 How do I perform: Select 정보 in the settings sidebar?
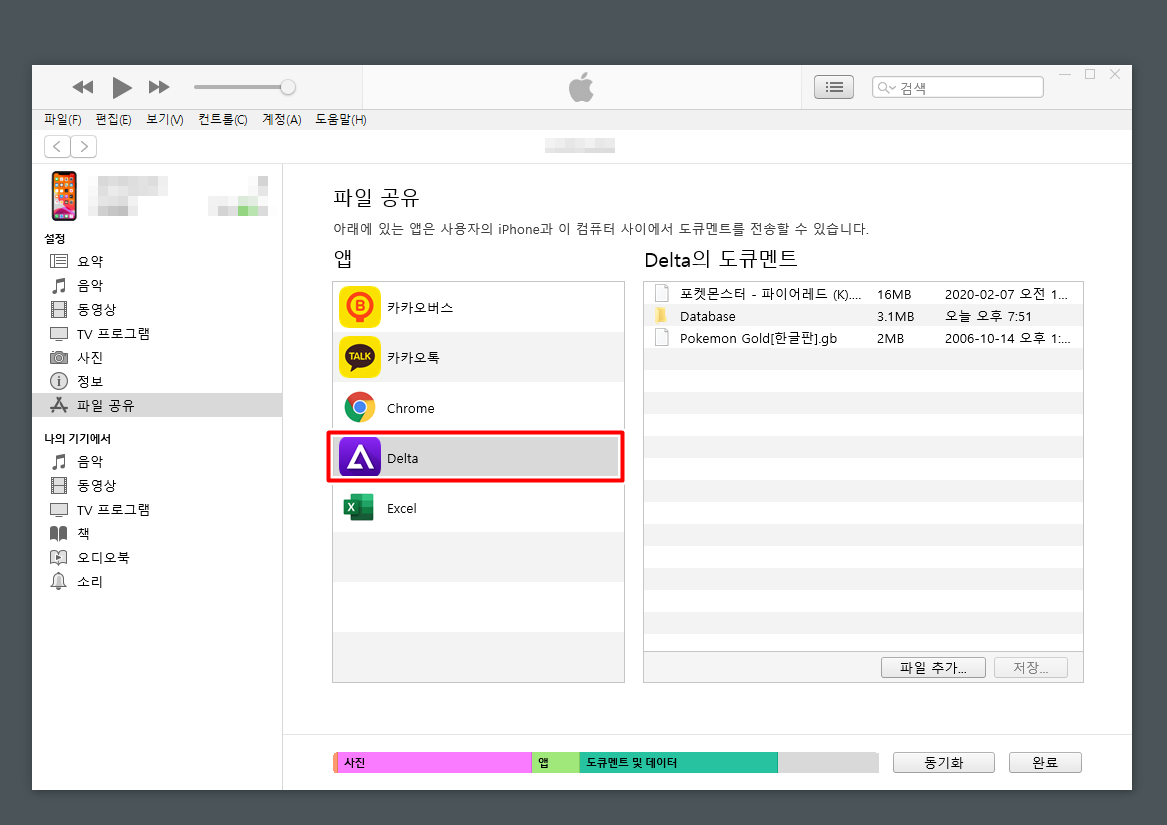point(157,381)
